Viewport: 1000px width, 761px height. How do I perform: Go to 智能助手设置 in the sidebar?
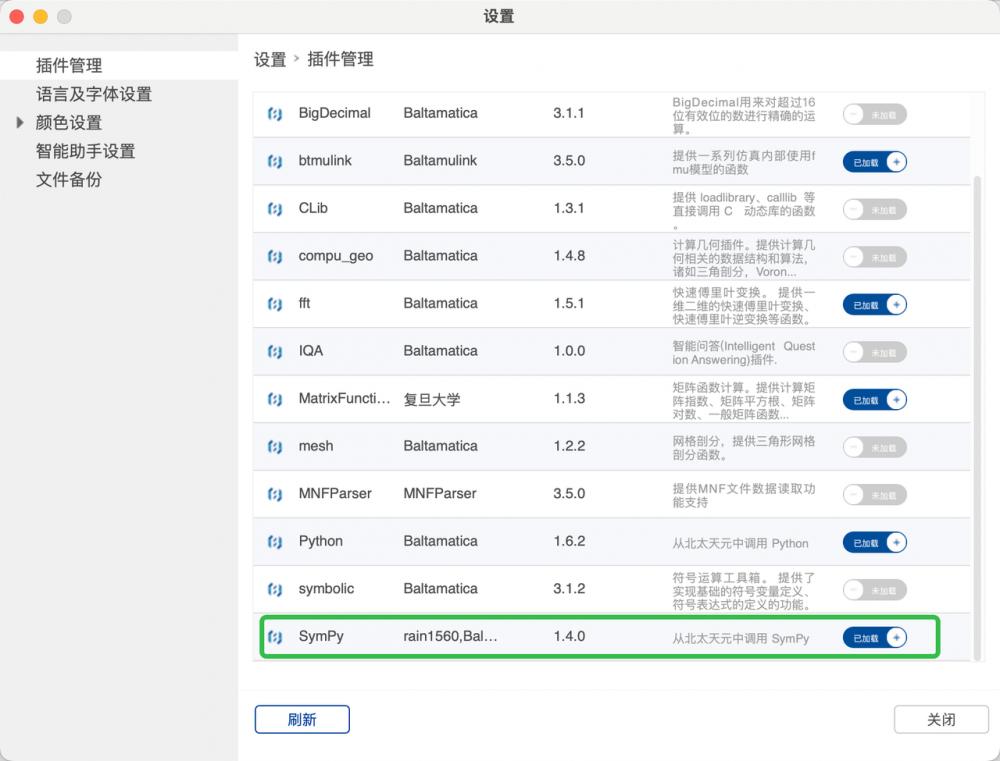point(85,152)
